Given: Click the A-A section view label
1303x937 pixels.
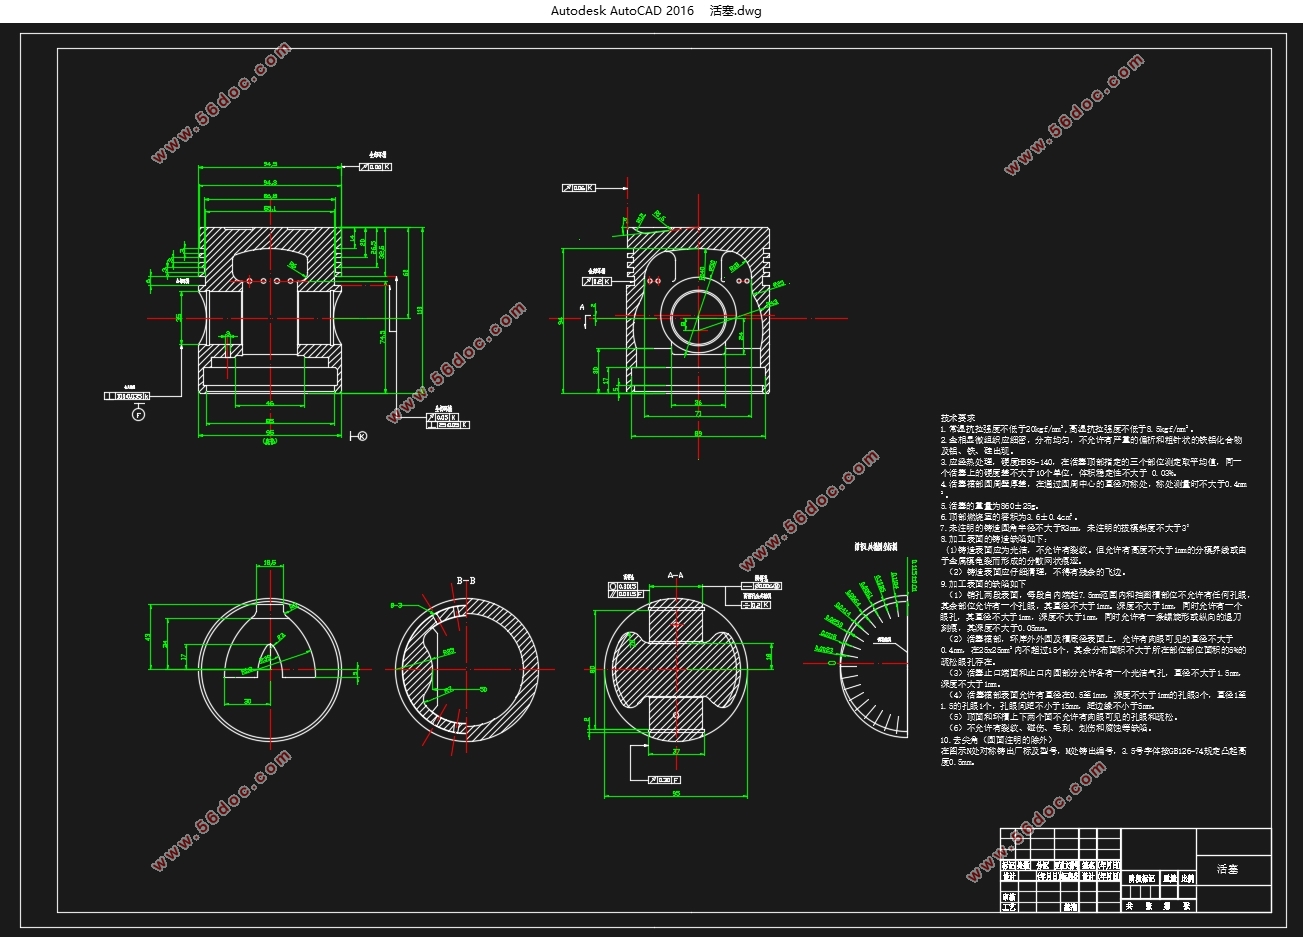Looking at the screenshot, I should (675, 576).
